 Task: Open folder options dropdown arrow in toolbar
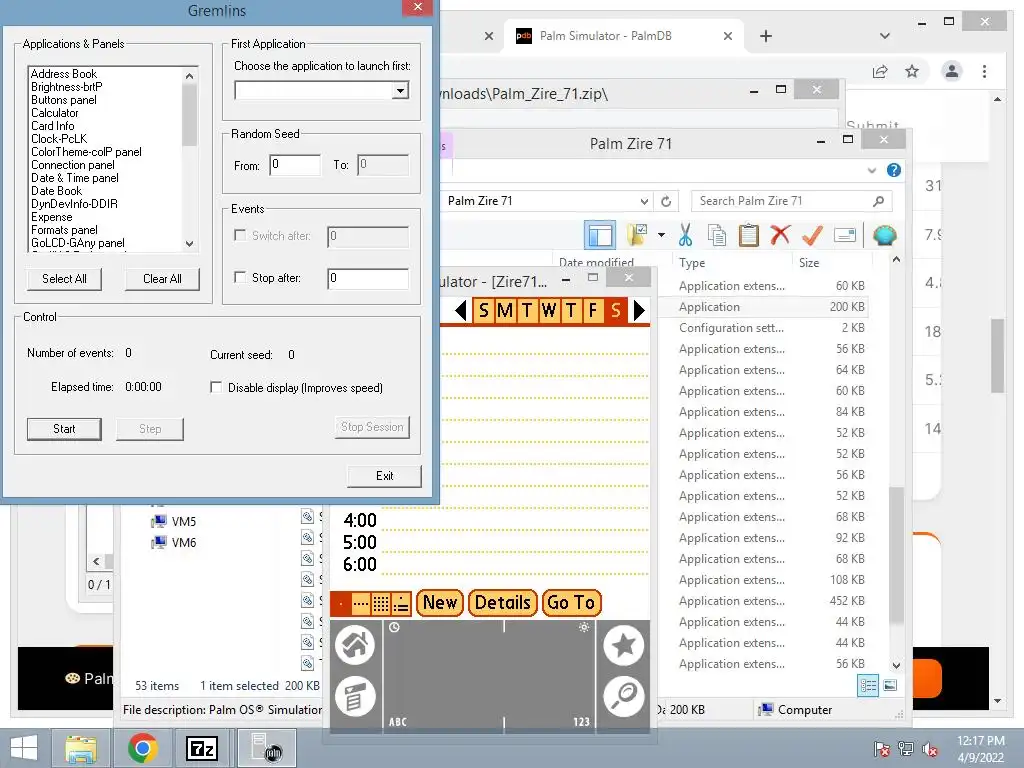pyautogui.click(x=661, y=235)
